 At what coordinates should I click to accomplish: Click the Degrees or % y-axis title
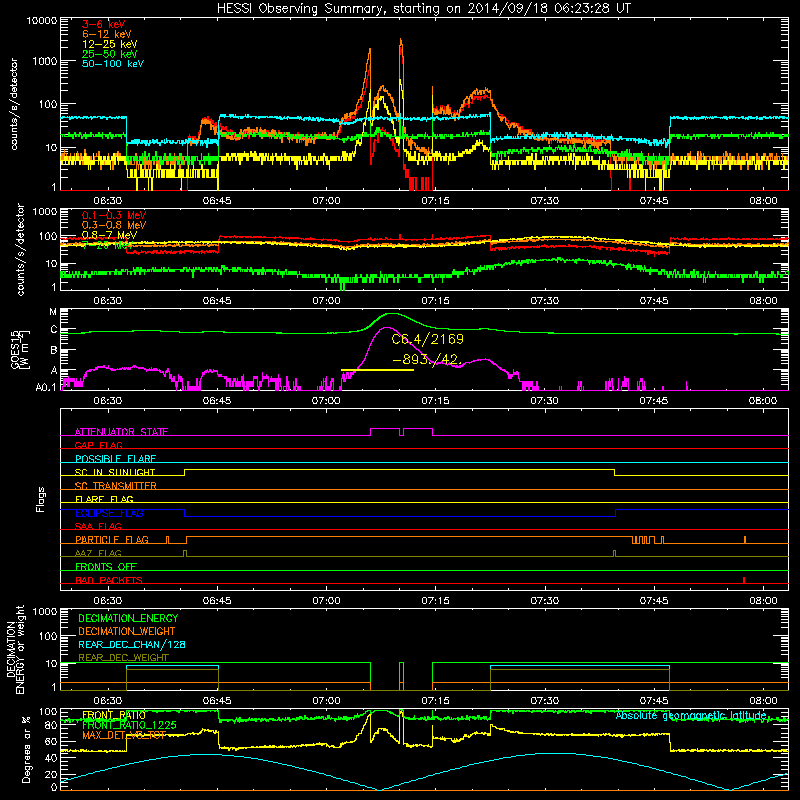point(26,749)
